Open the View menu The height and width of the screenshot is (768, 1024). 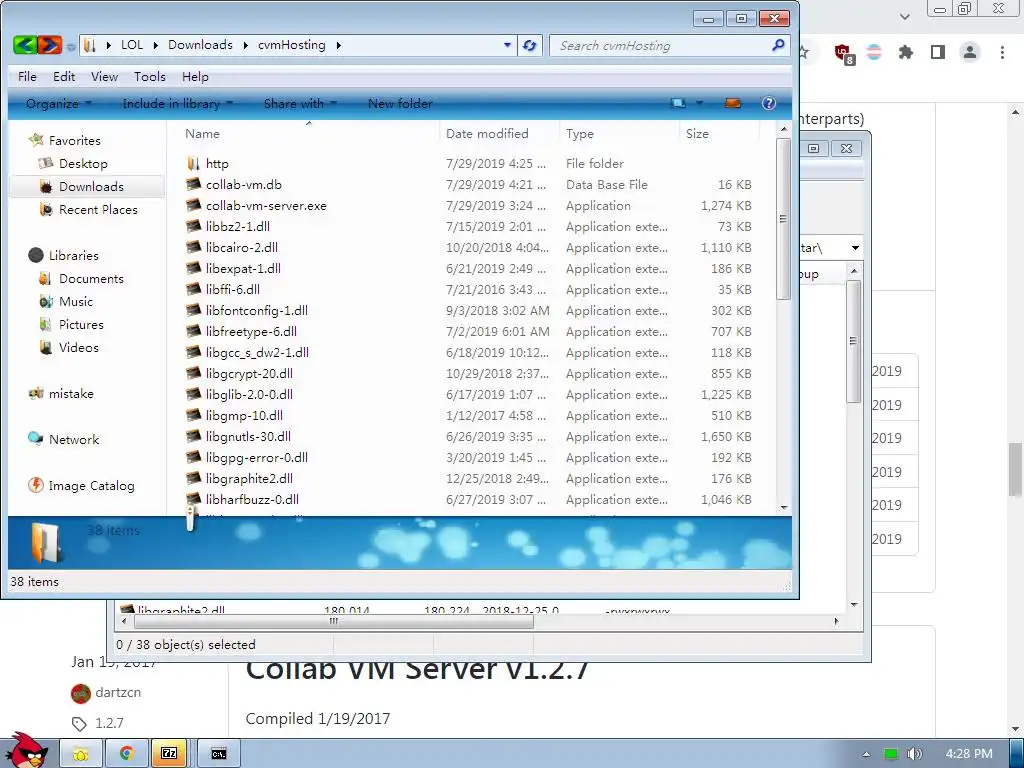click(104, 76)
